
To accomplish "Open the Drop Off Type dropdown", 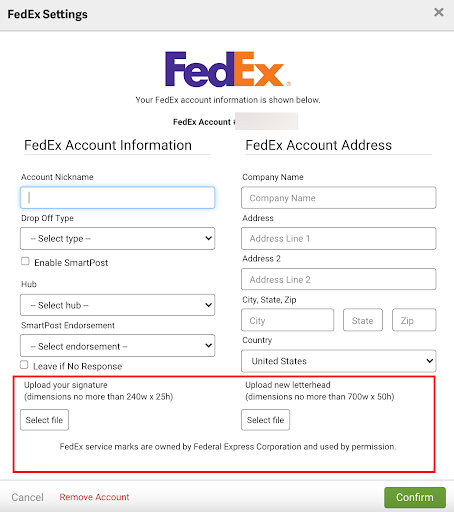I will pyautogui.click(x=117, y=238).
